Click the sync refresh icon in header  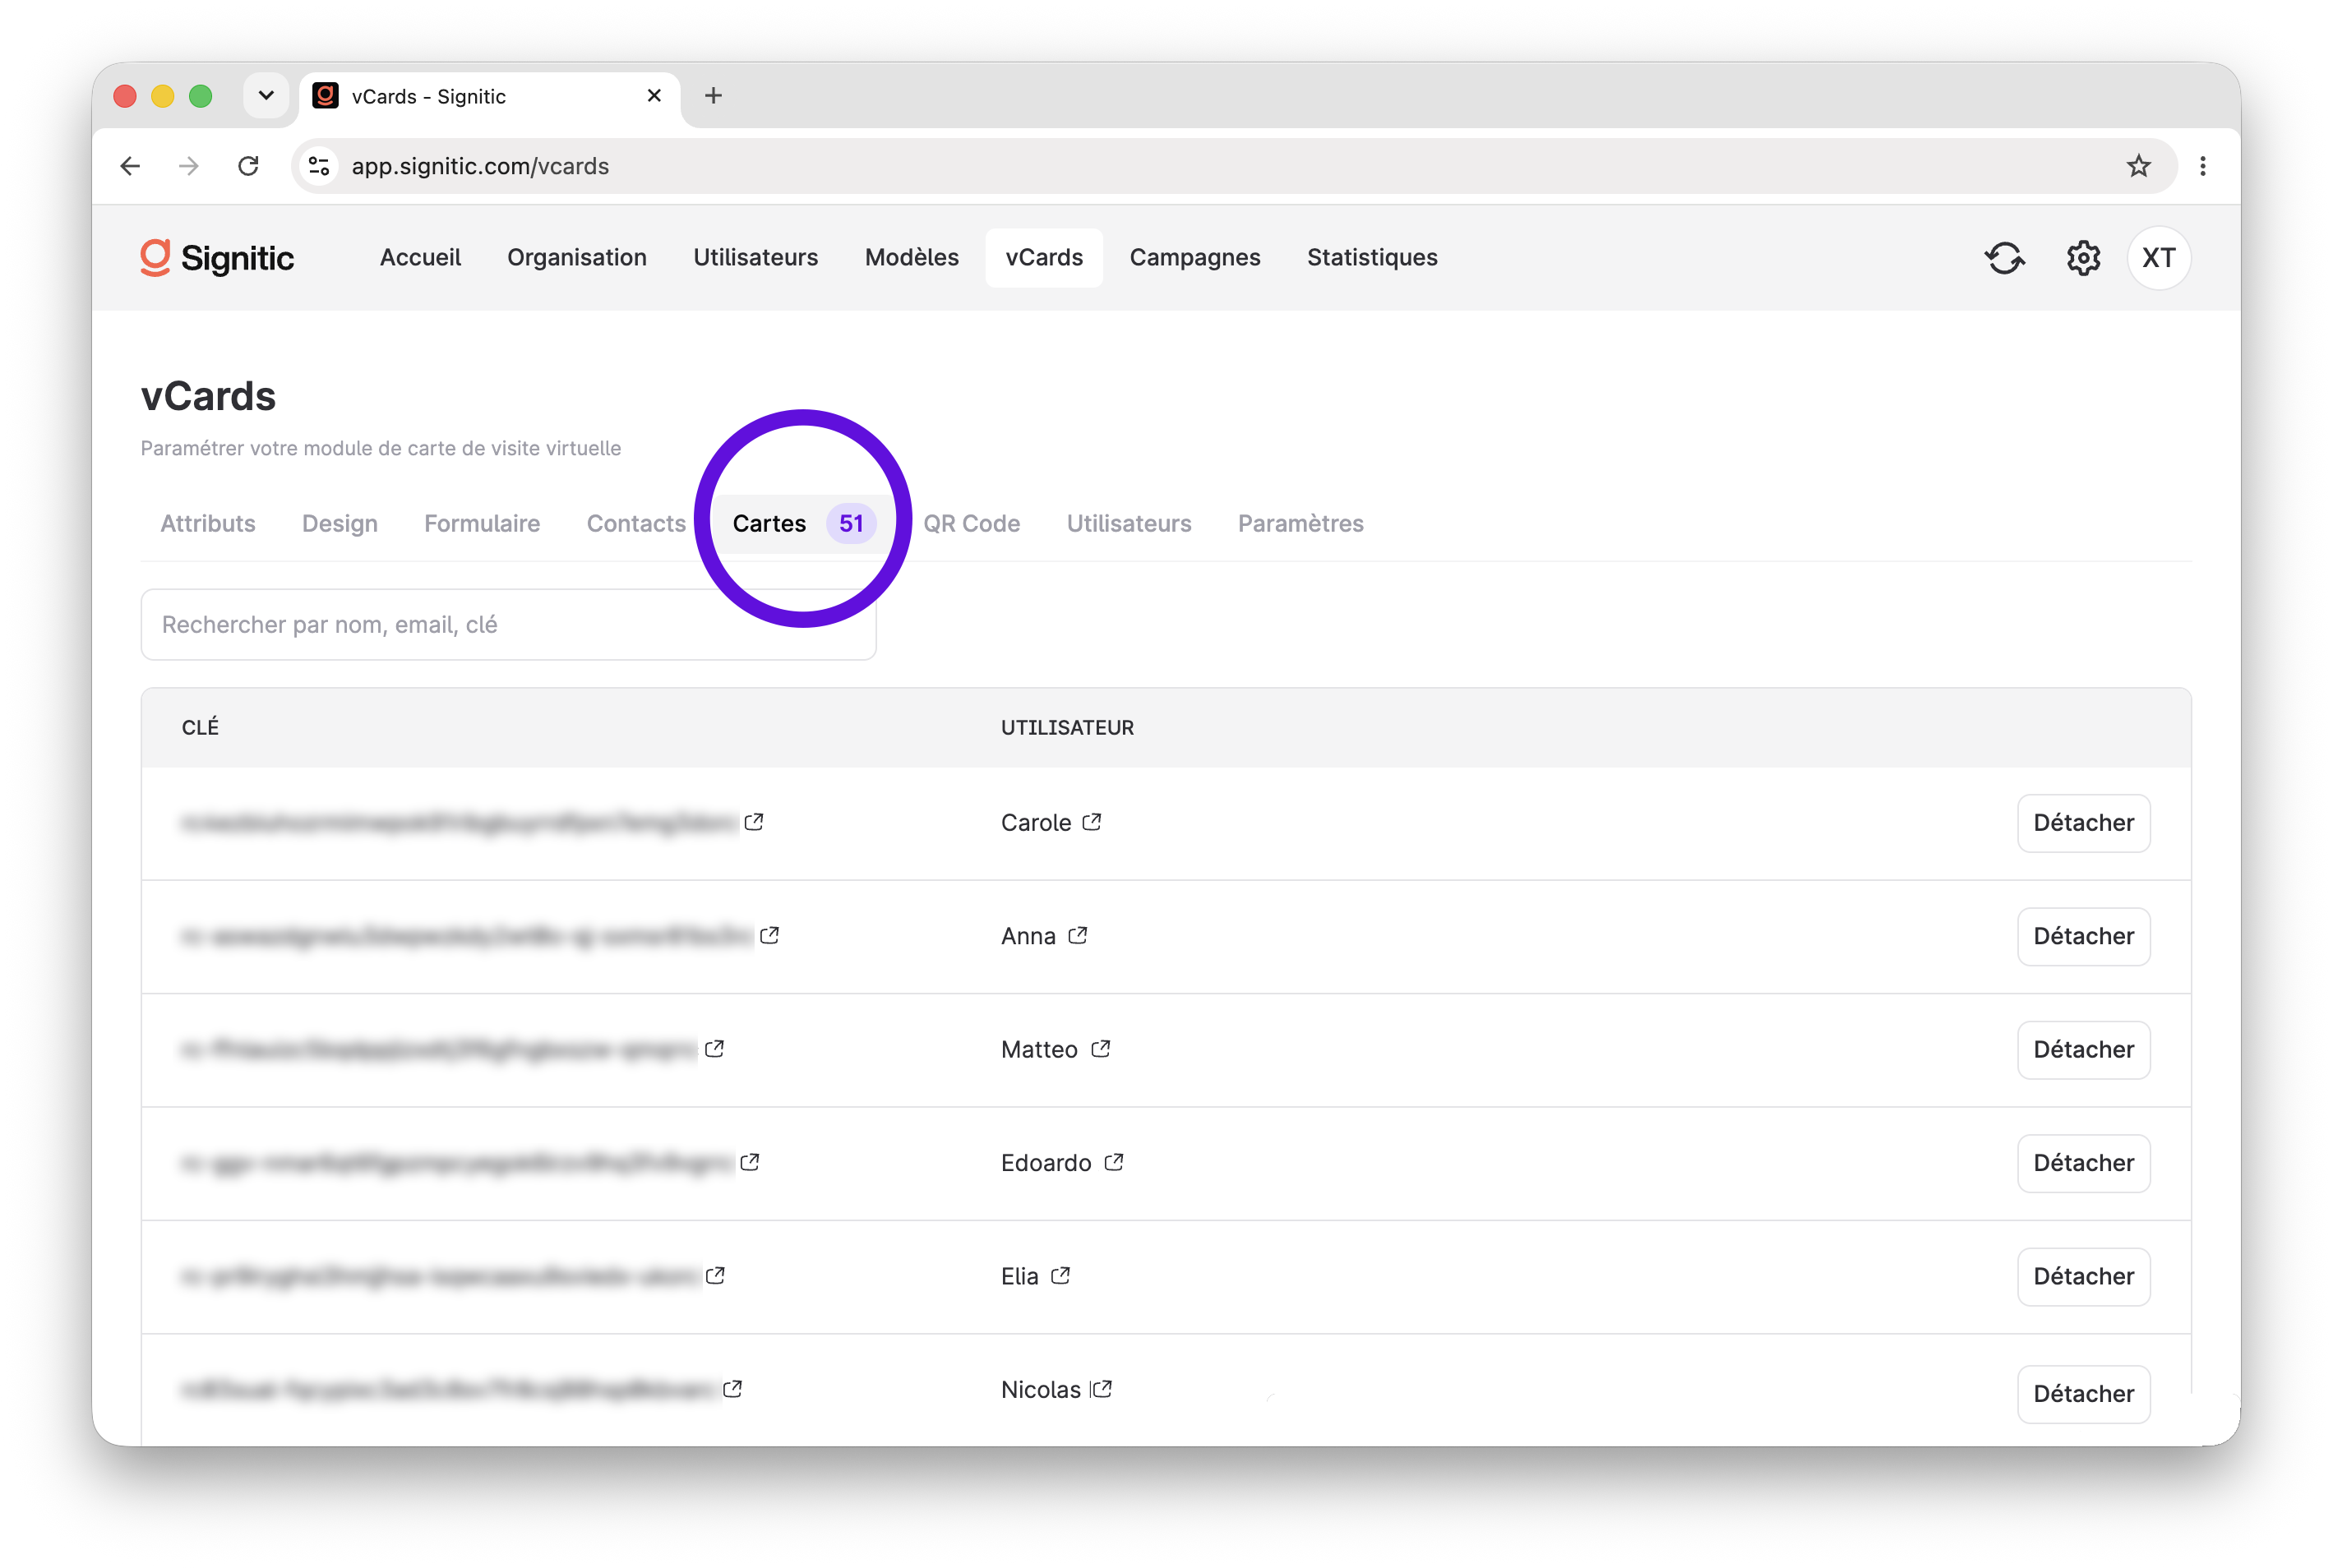pos(2004,258)
